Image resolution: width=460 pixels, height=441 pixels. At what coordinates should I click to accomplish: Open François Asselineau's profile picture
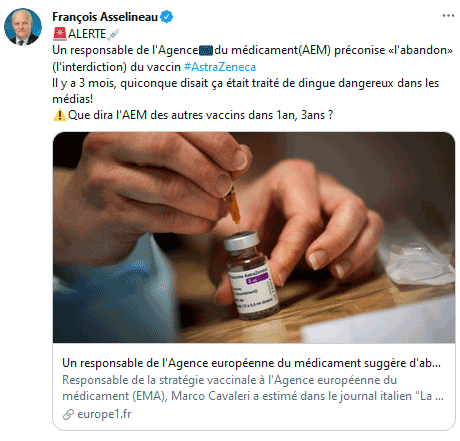[23, 27]
